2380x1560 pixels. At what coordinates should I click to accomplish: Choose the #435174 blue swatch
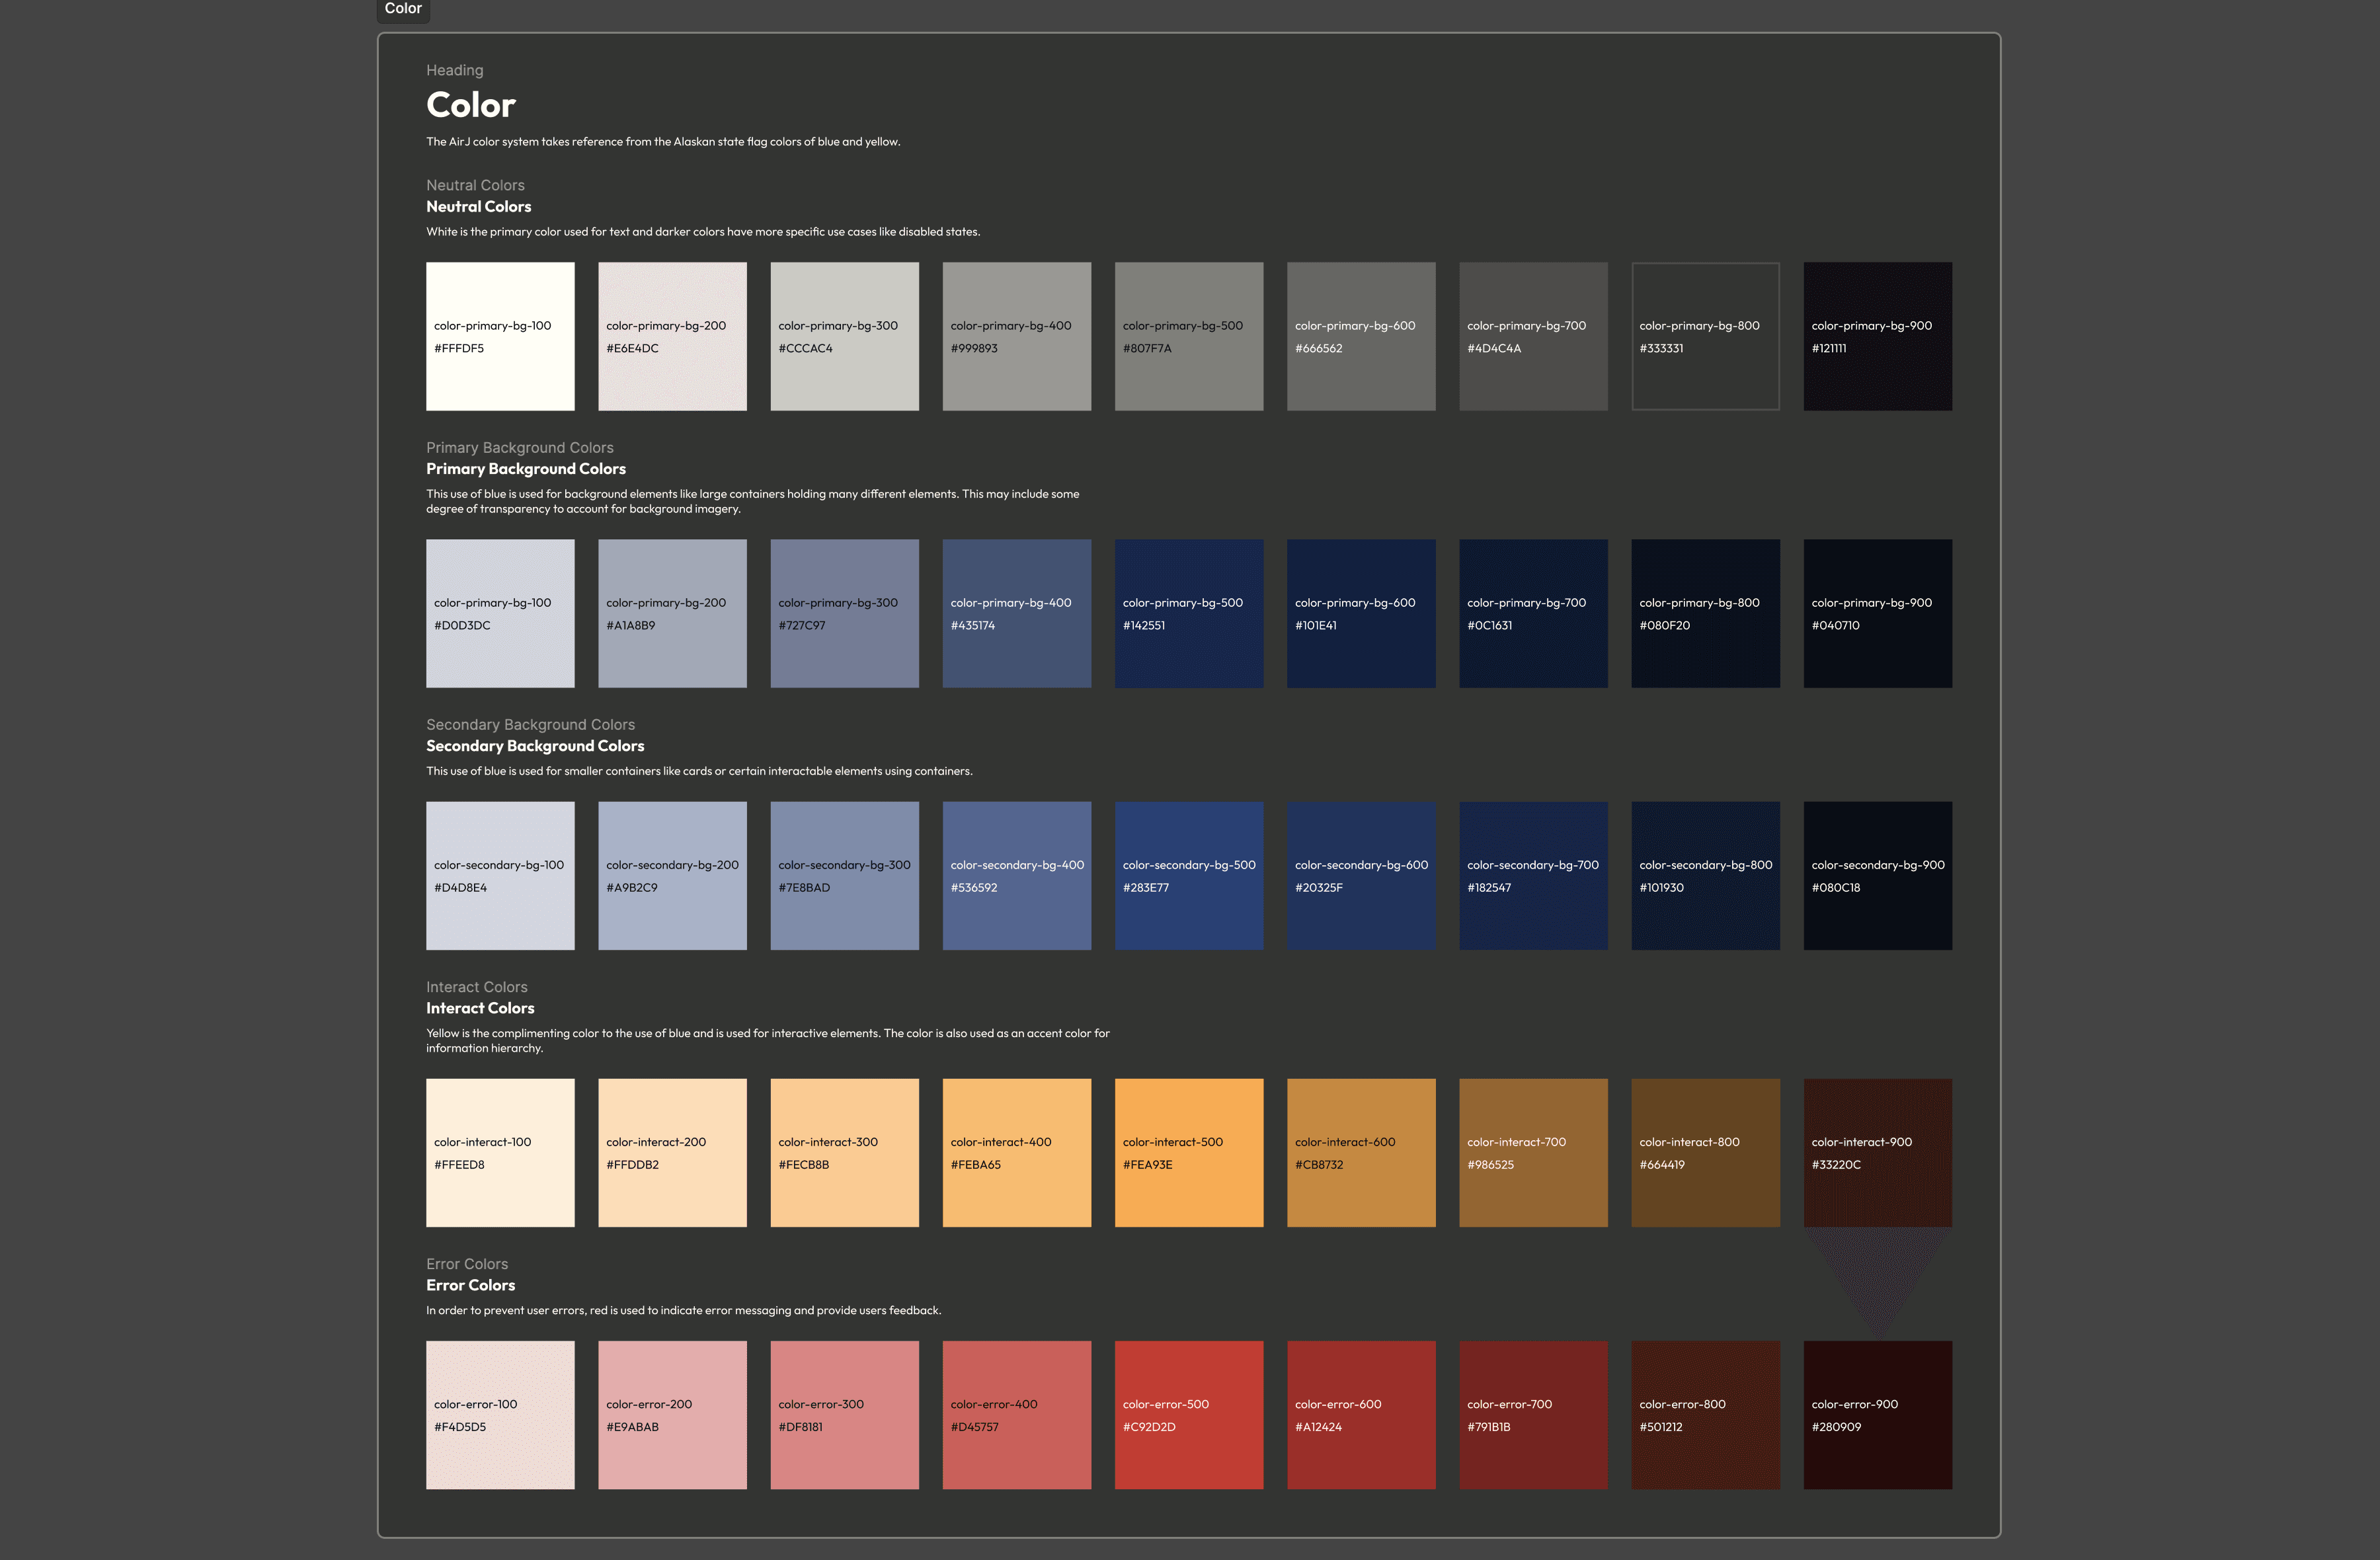coord(1016,614)
